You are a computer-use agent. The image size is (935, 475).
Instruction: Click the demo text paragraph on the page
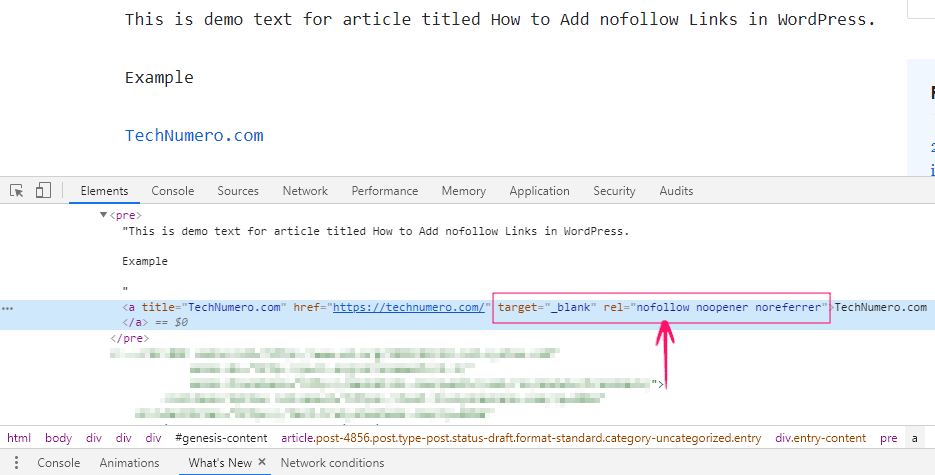[500, 19]
